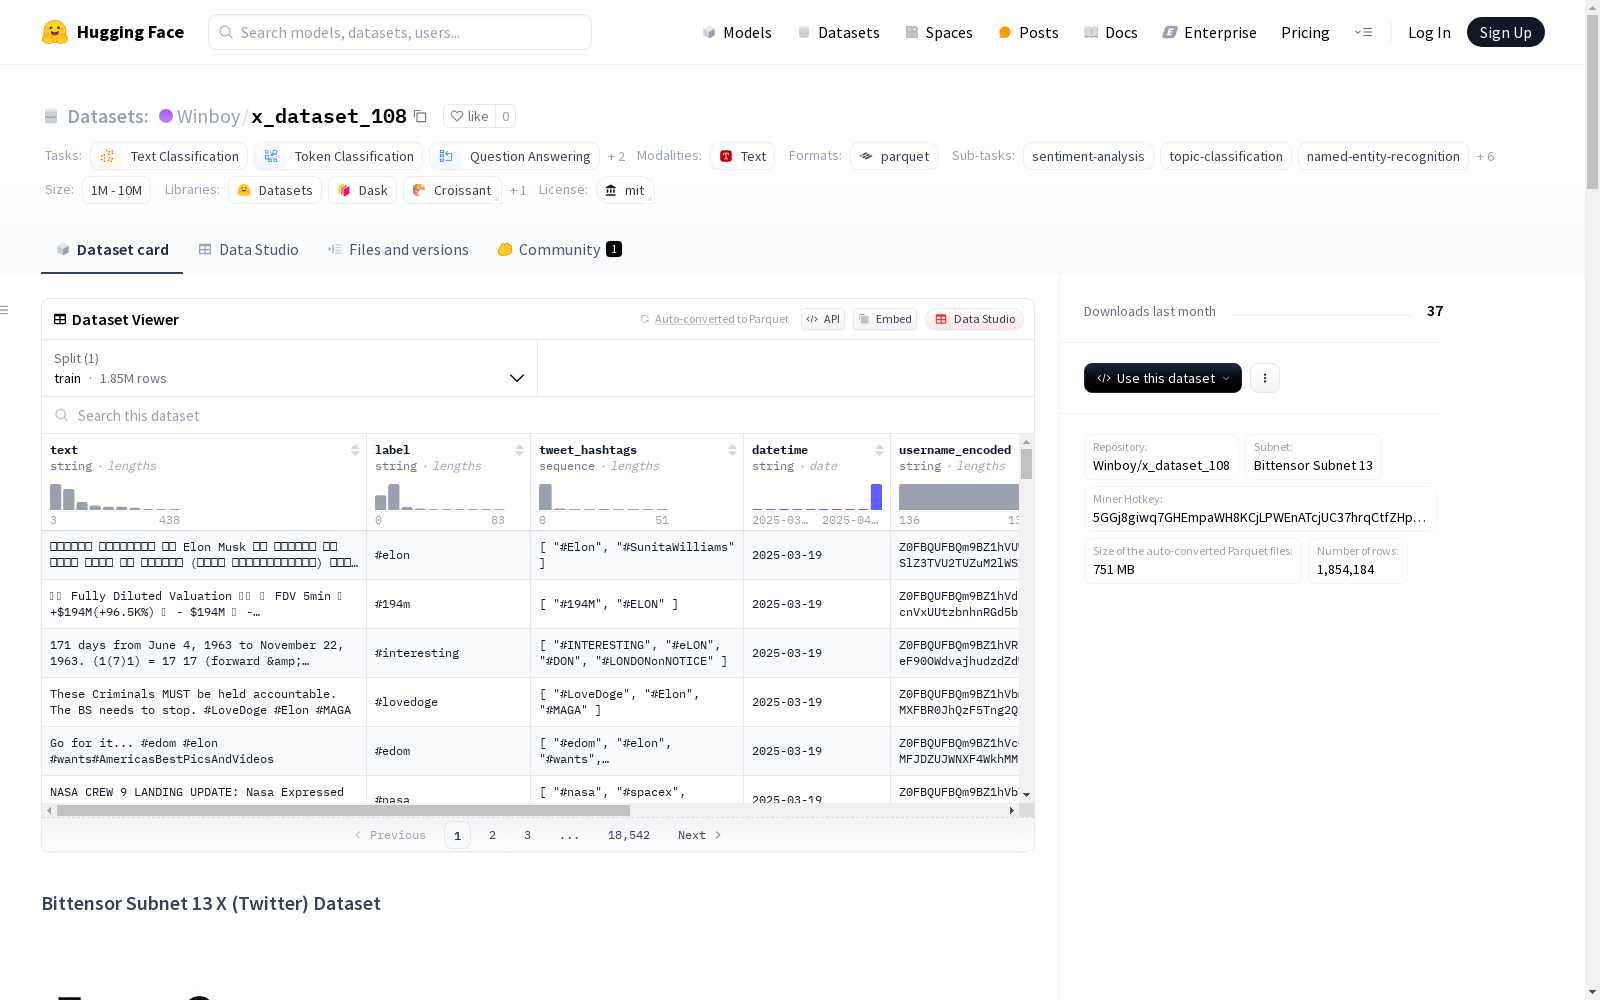Jump to page 2

492,835
